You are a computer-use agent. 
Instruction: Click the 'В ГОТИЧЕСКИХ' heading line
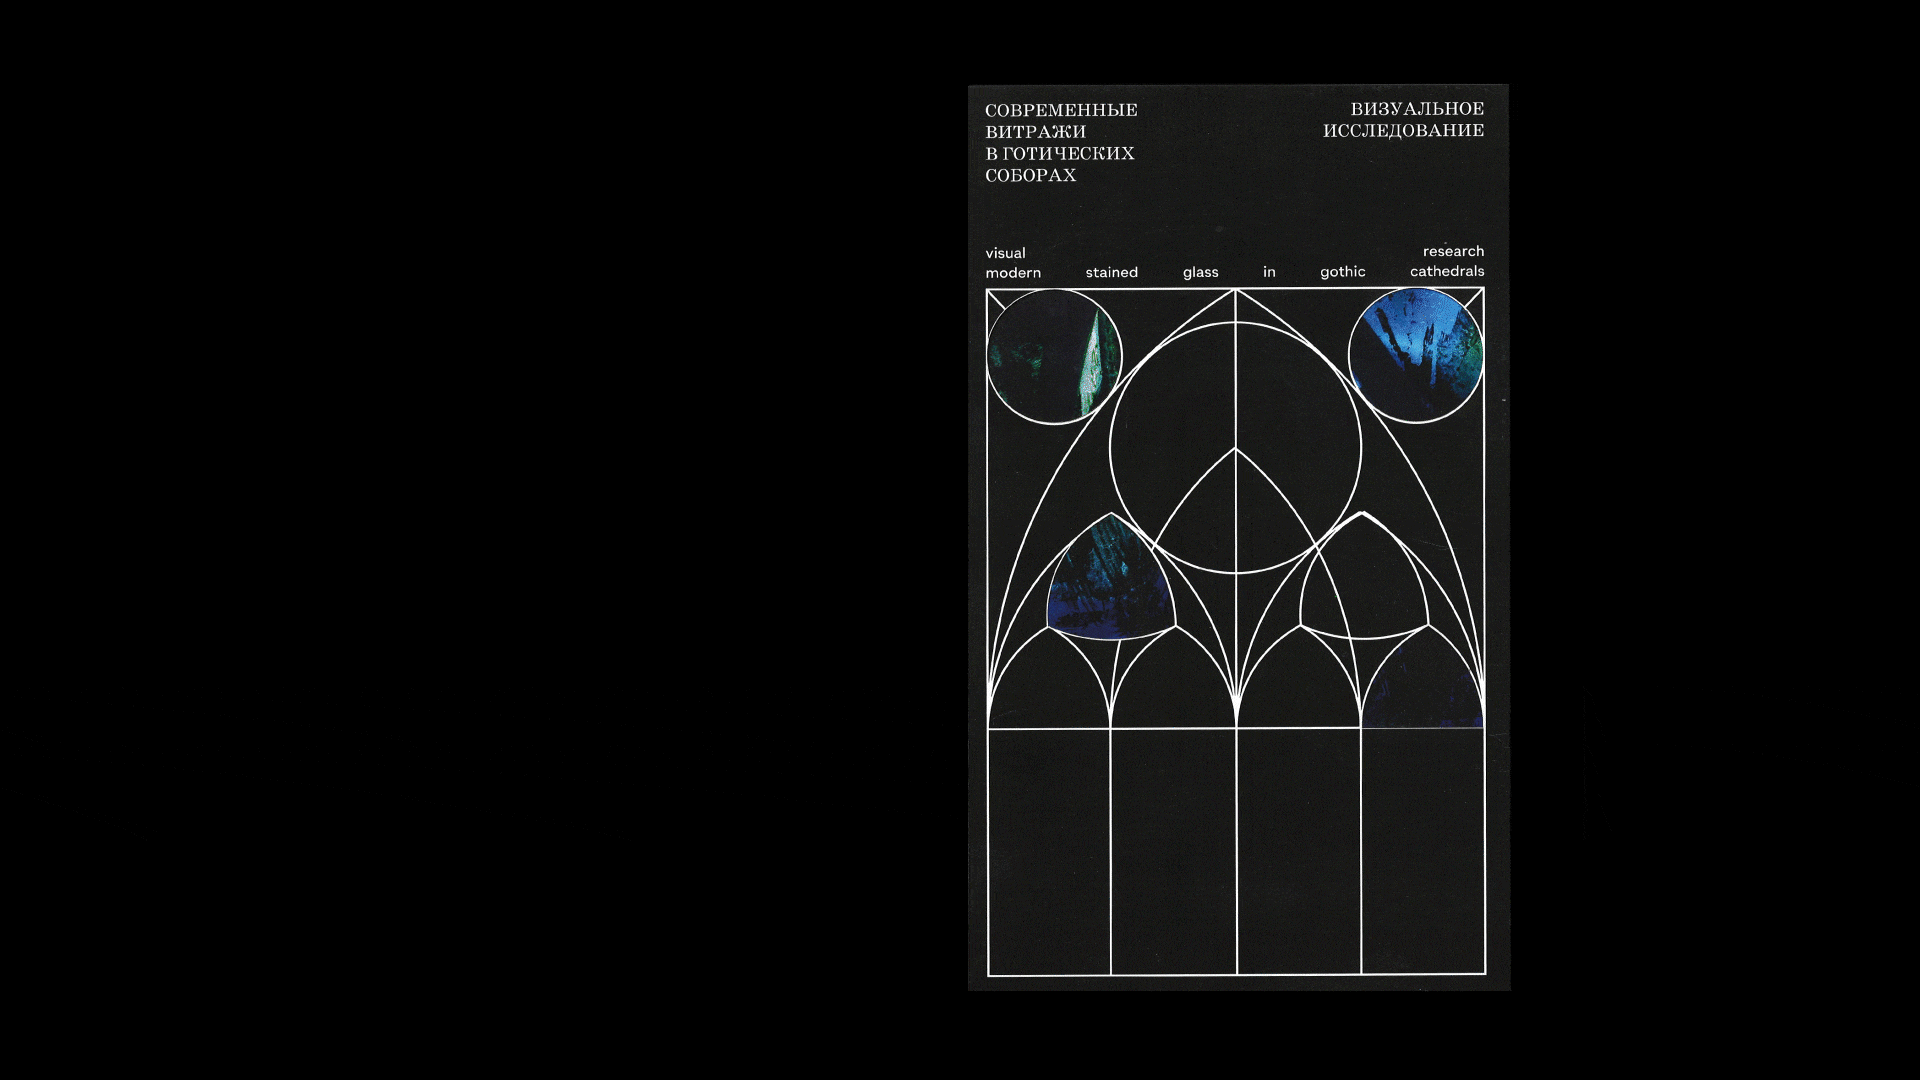pyautogui.click(x=1059, y=154)
